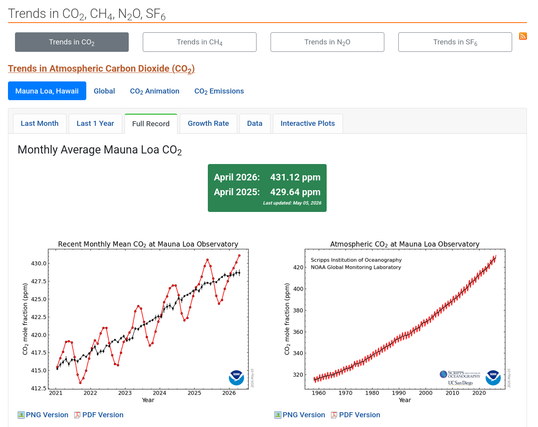Viewport: 538px width, 427px height.
Task: Open the Interactive Plots tab
Action: [x=307, y=124]
